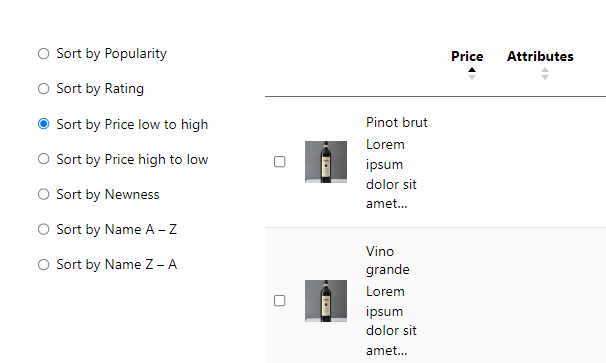Open the Vino grande product title
The image size is (606, 363).
click(x=388, y=261)
